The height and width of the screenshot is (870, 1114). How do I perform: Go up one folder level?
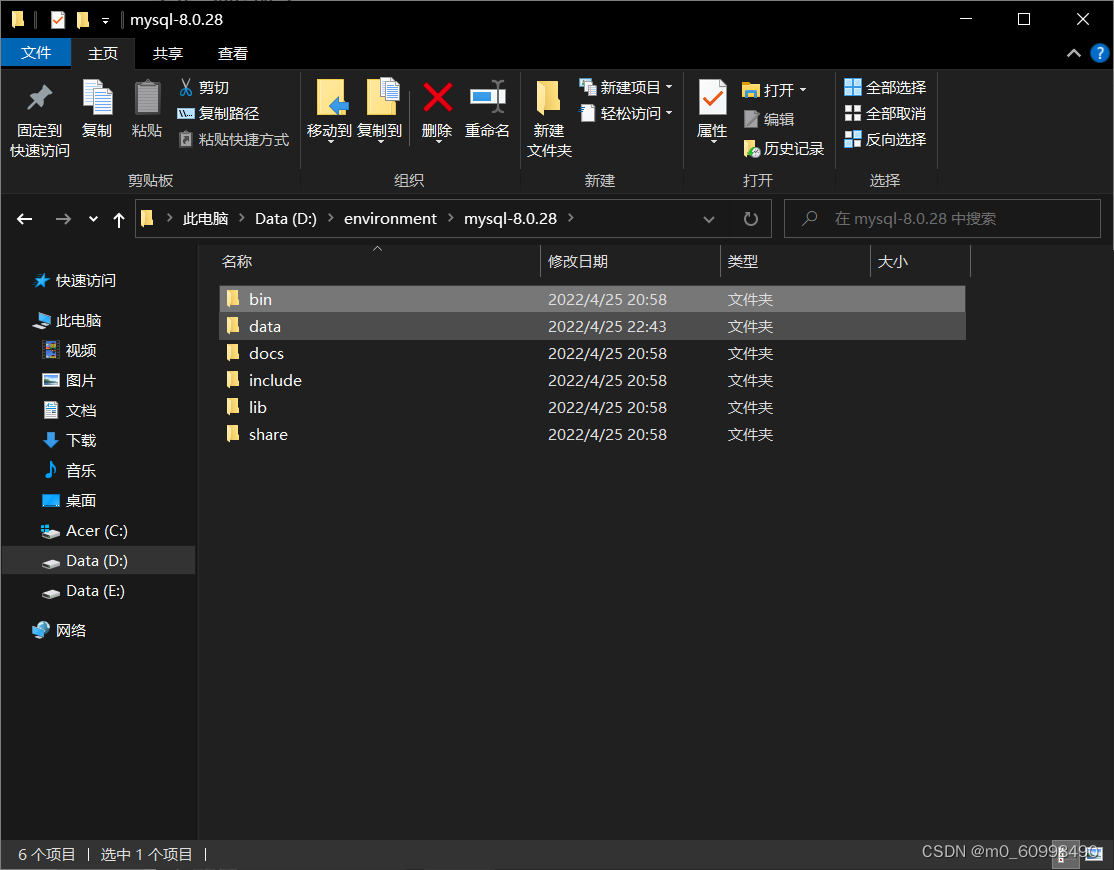[x=119, y=219]
